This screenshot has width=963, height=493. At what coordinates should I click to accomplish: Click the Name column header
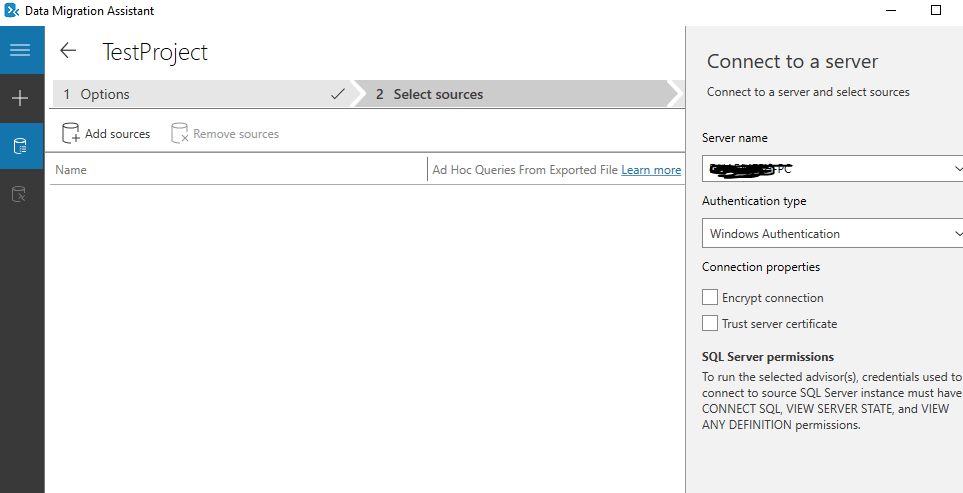(71, 170)
